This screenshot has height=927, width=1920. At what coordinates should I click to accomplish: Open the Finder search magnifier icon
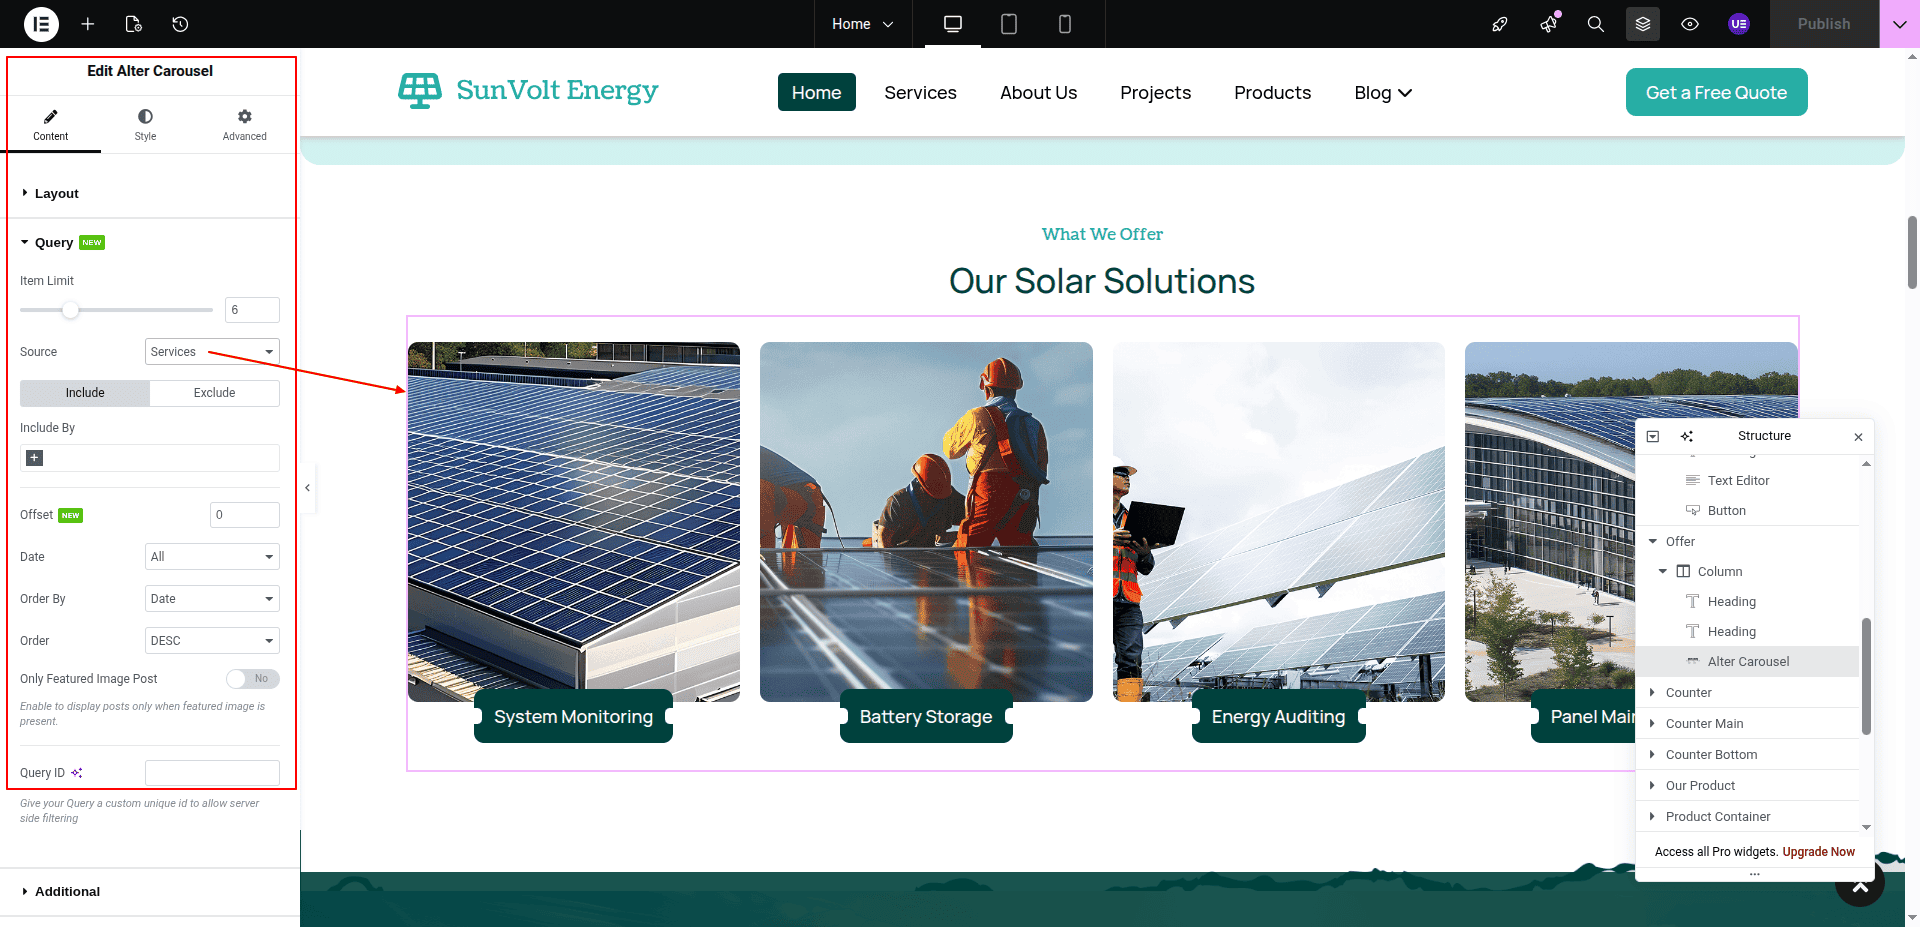pos(1596,24)
